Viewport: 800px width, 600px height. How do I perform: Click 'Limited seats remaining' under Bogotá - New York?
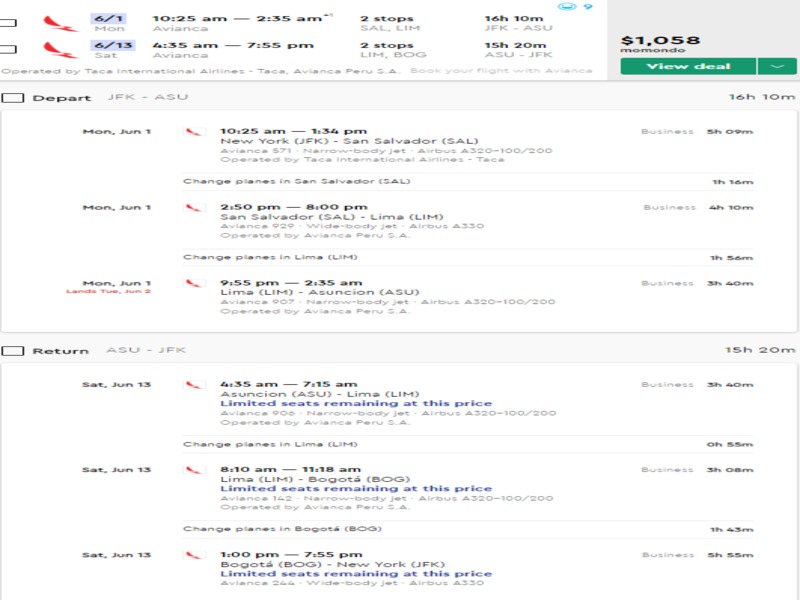(356, 574)
